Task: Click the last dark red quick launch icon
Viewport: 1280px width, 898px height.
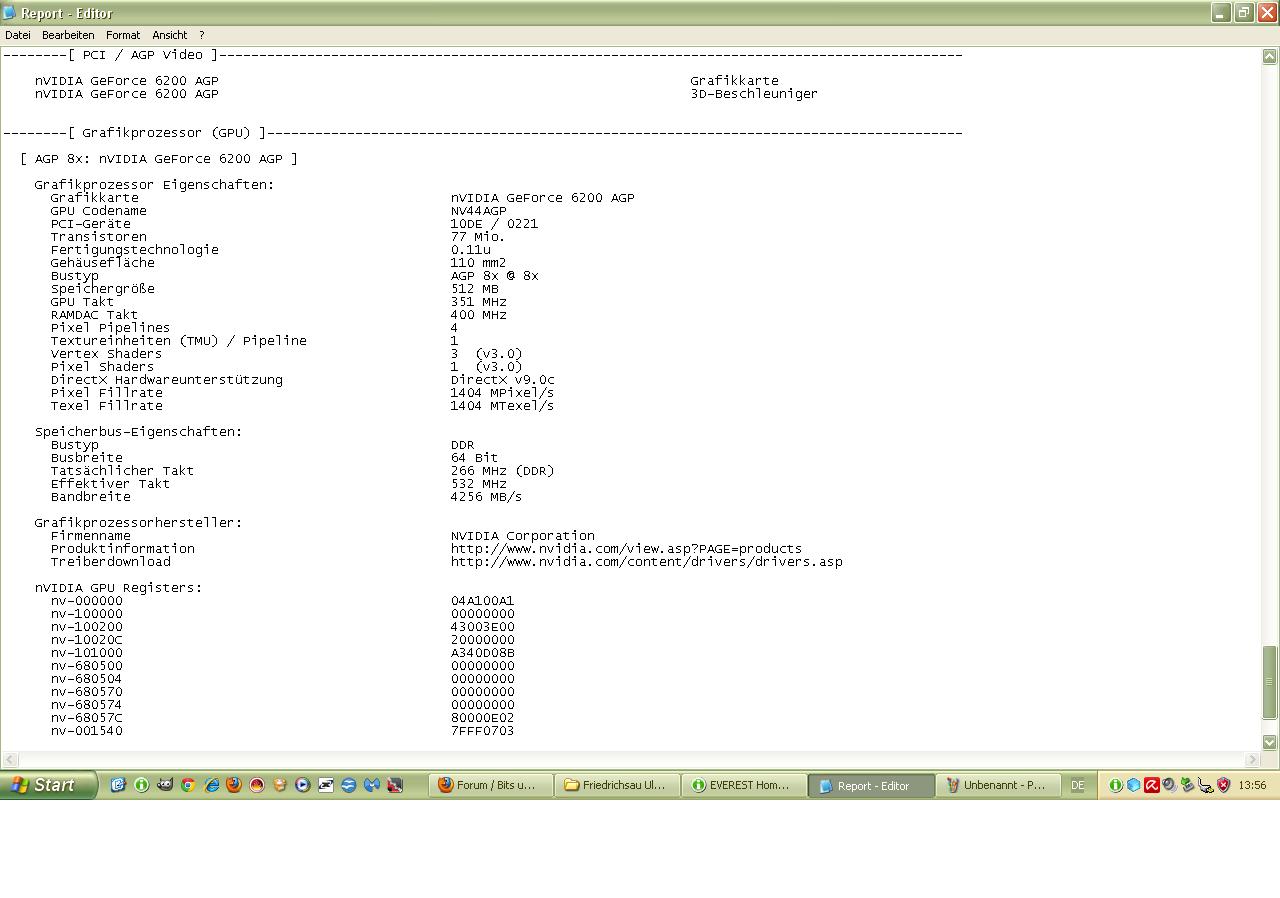Action: pyautogui.click(x=395, y=785)
